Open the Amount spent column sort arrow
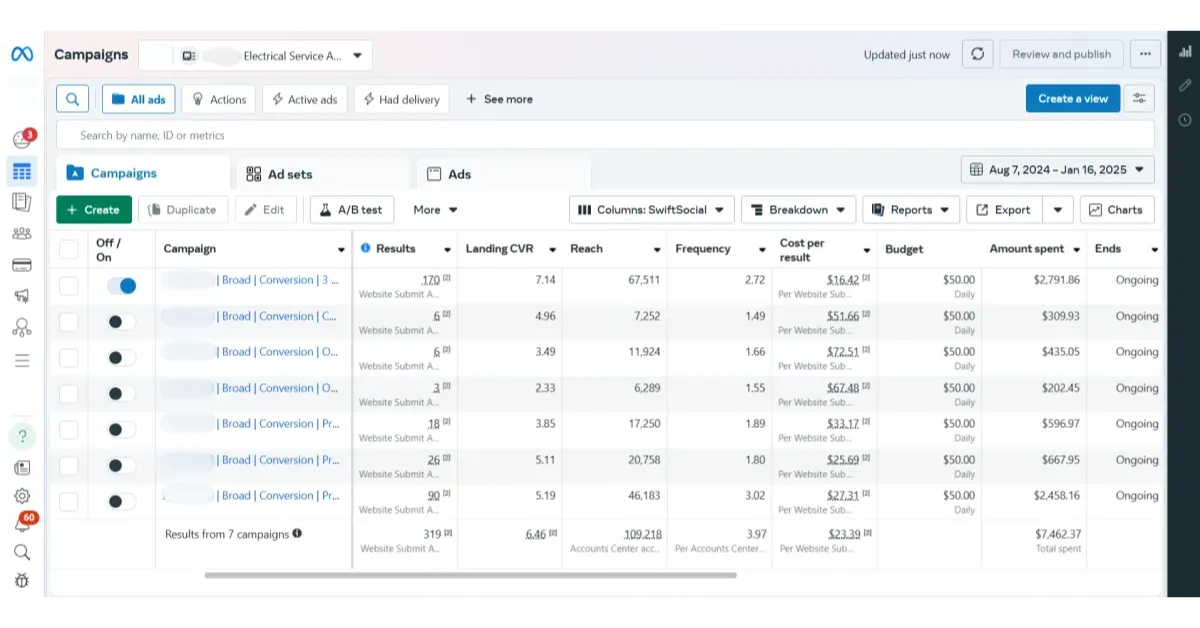This screenshot has width=1200, height=628. point(1076,249)
